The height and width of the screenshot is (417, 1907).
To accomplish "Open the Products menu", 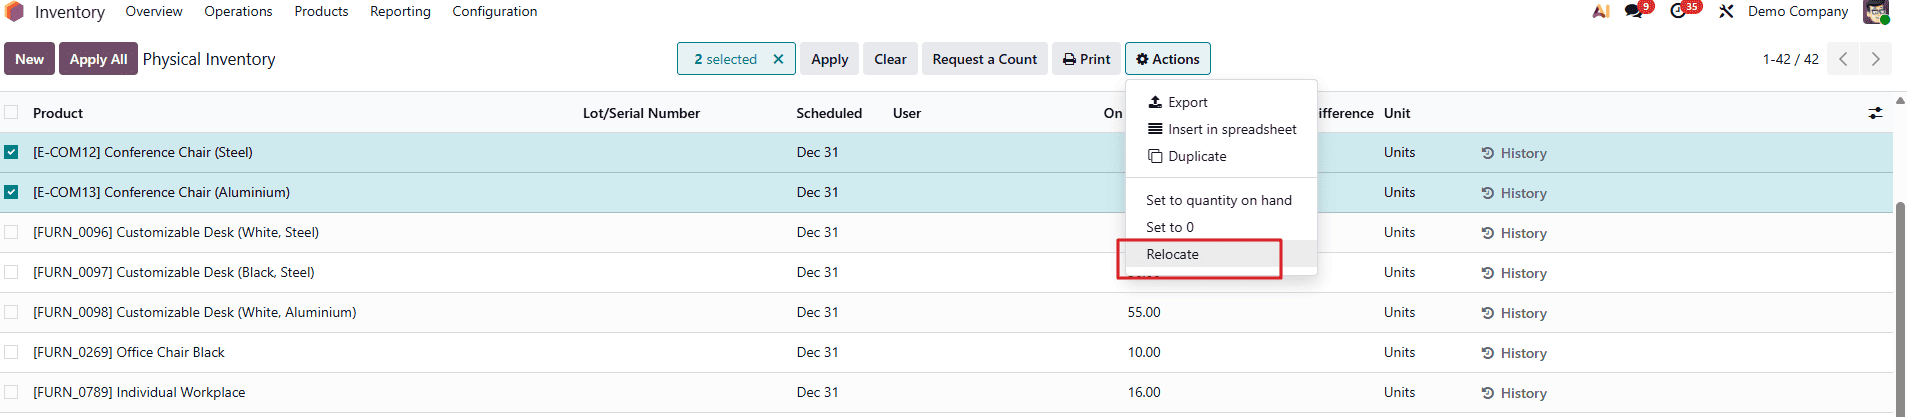I will coord(321,11).
